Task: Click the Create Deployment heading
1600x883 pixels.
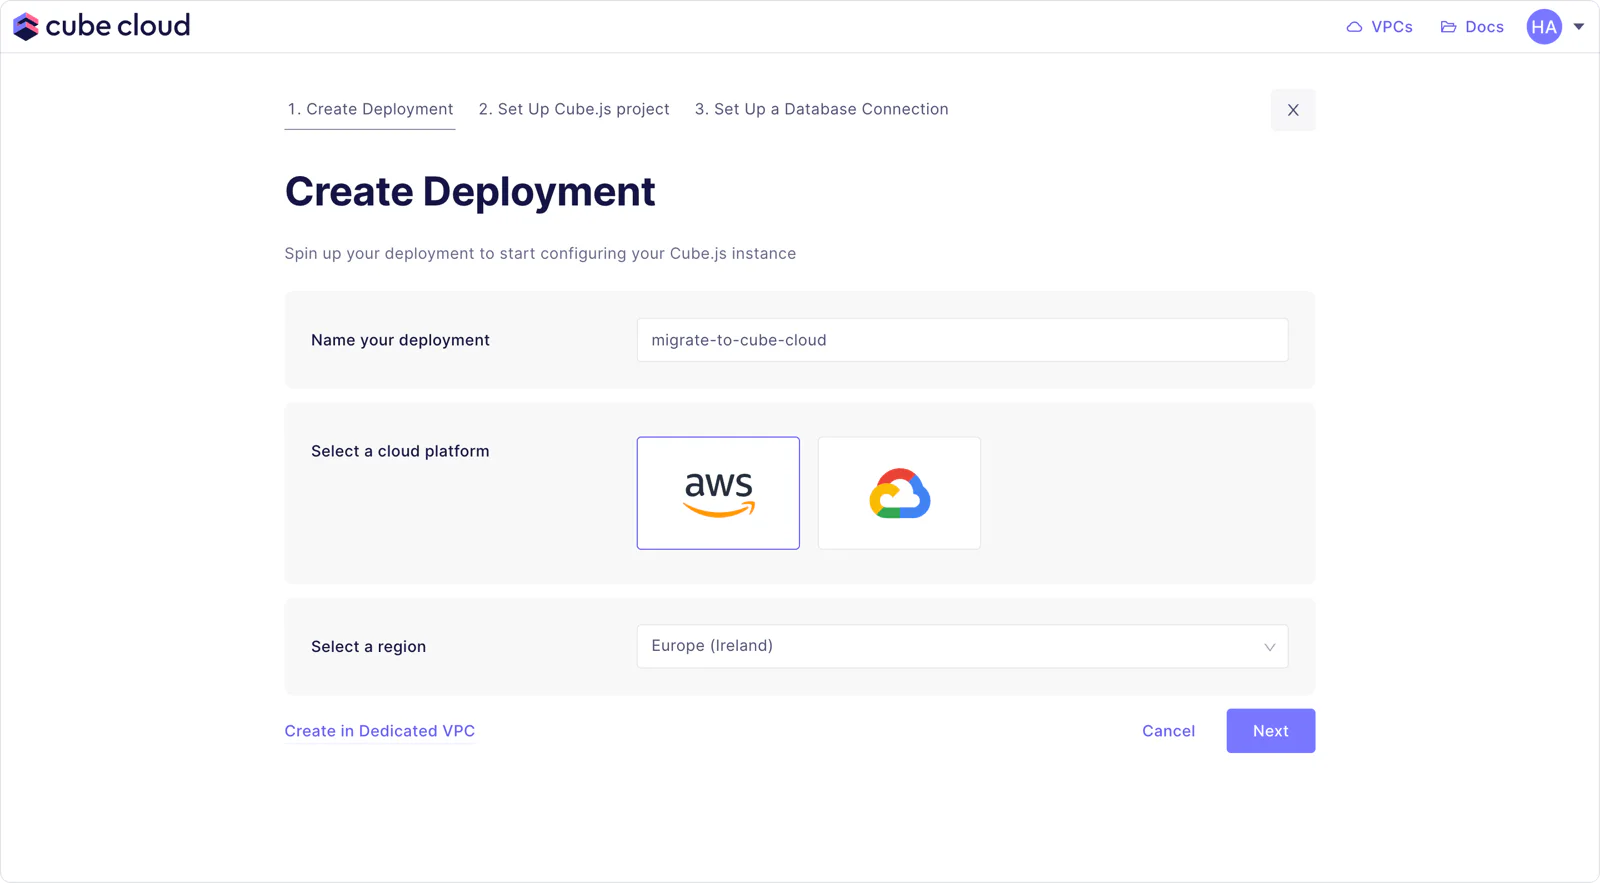Action: [x=470, y=191]
